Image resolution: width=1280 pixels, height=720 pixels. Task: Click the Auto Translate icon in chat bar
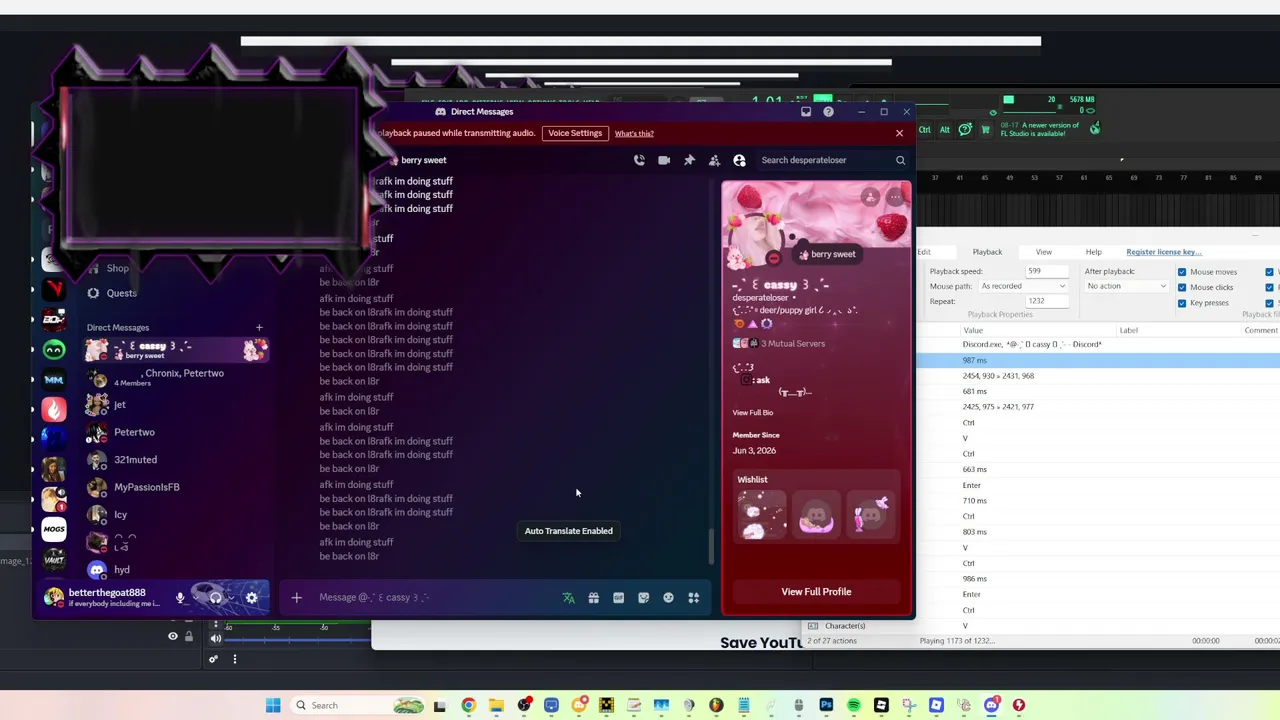[x=569, y=598]
